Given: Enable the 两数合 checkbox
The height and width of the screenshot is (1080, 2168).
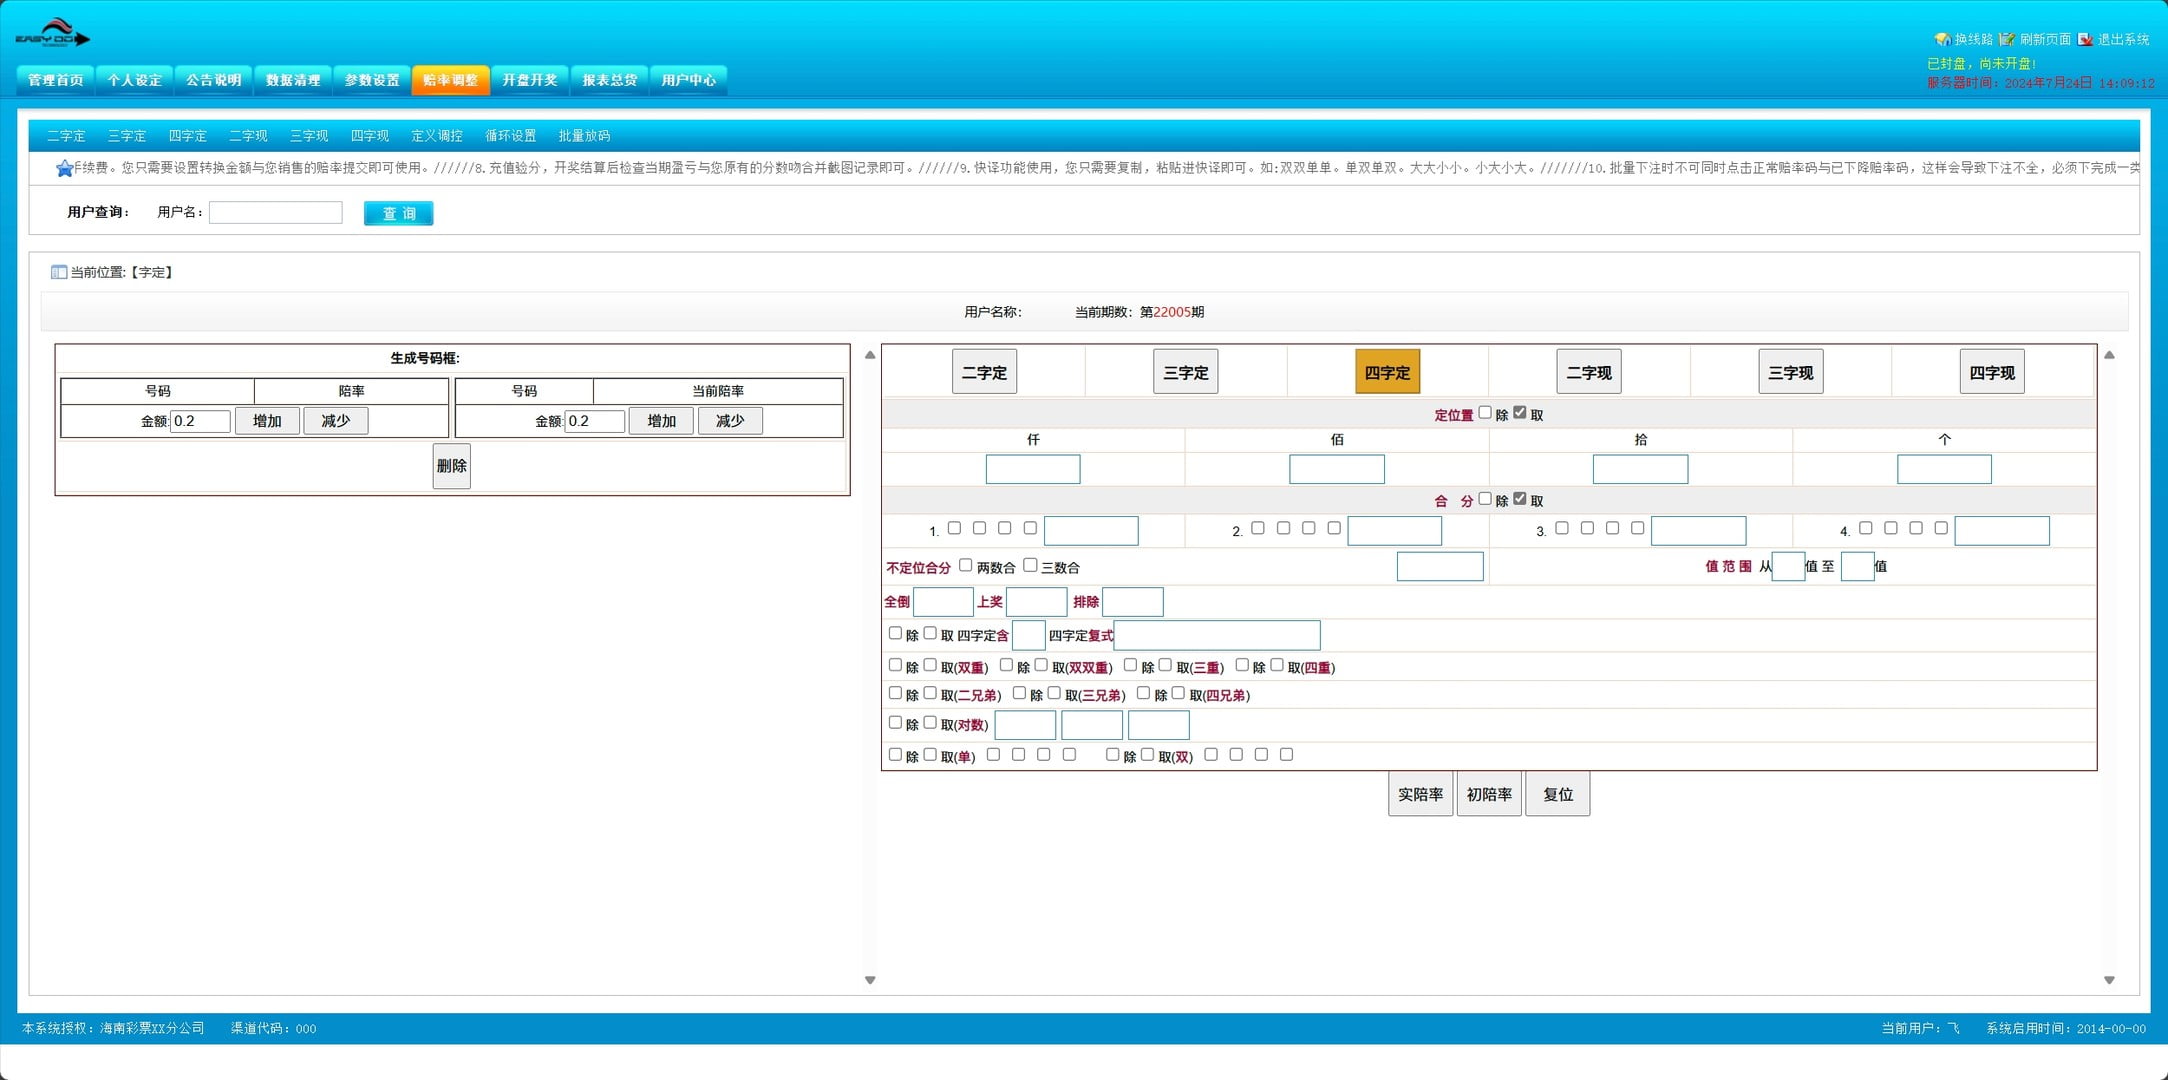Looking at the screenshot, I should pyautogui.click(x=965, y=565).
